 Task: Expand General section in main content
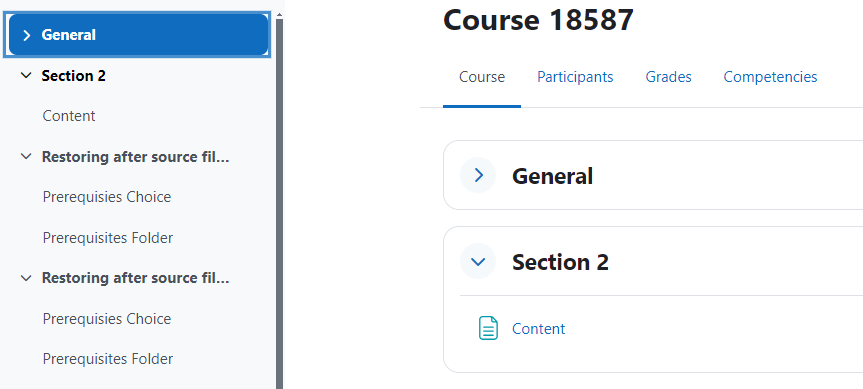478,176
